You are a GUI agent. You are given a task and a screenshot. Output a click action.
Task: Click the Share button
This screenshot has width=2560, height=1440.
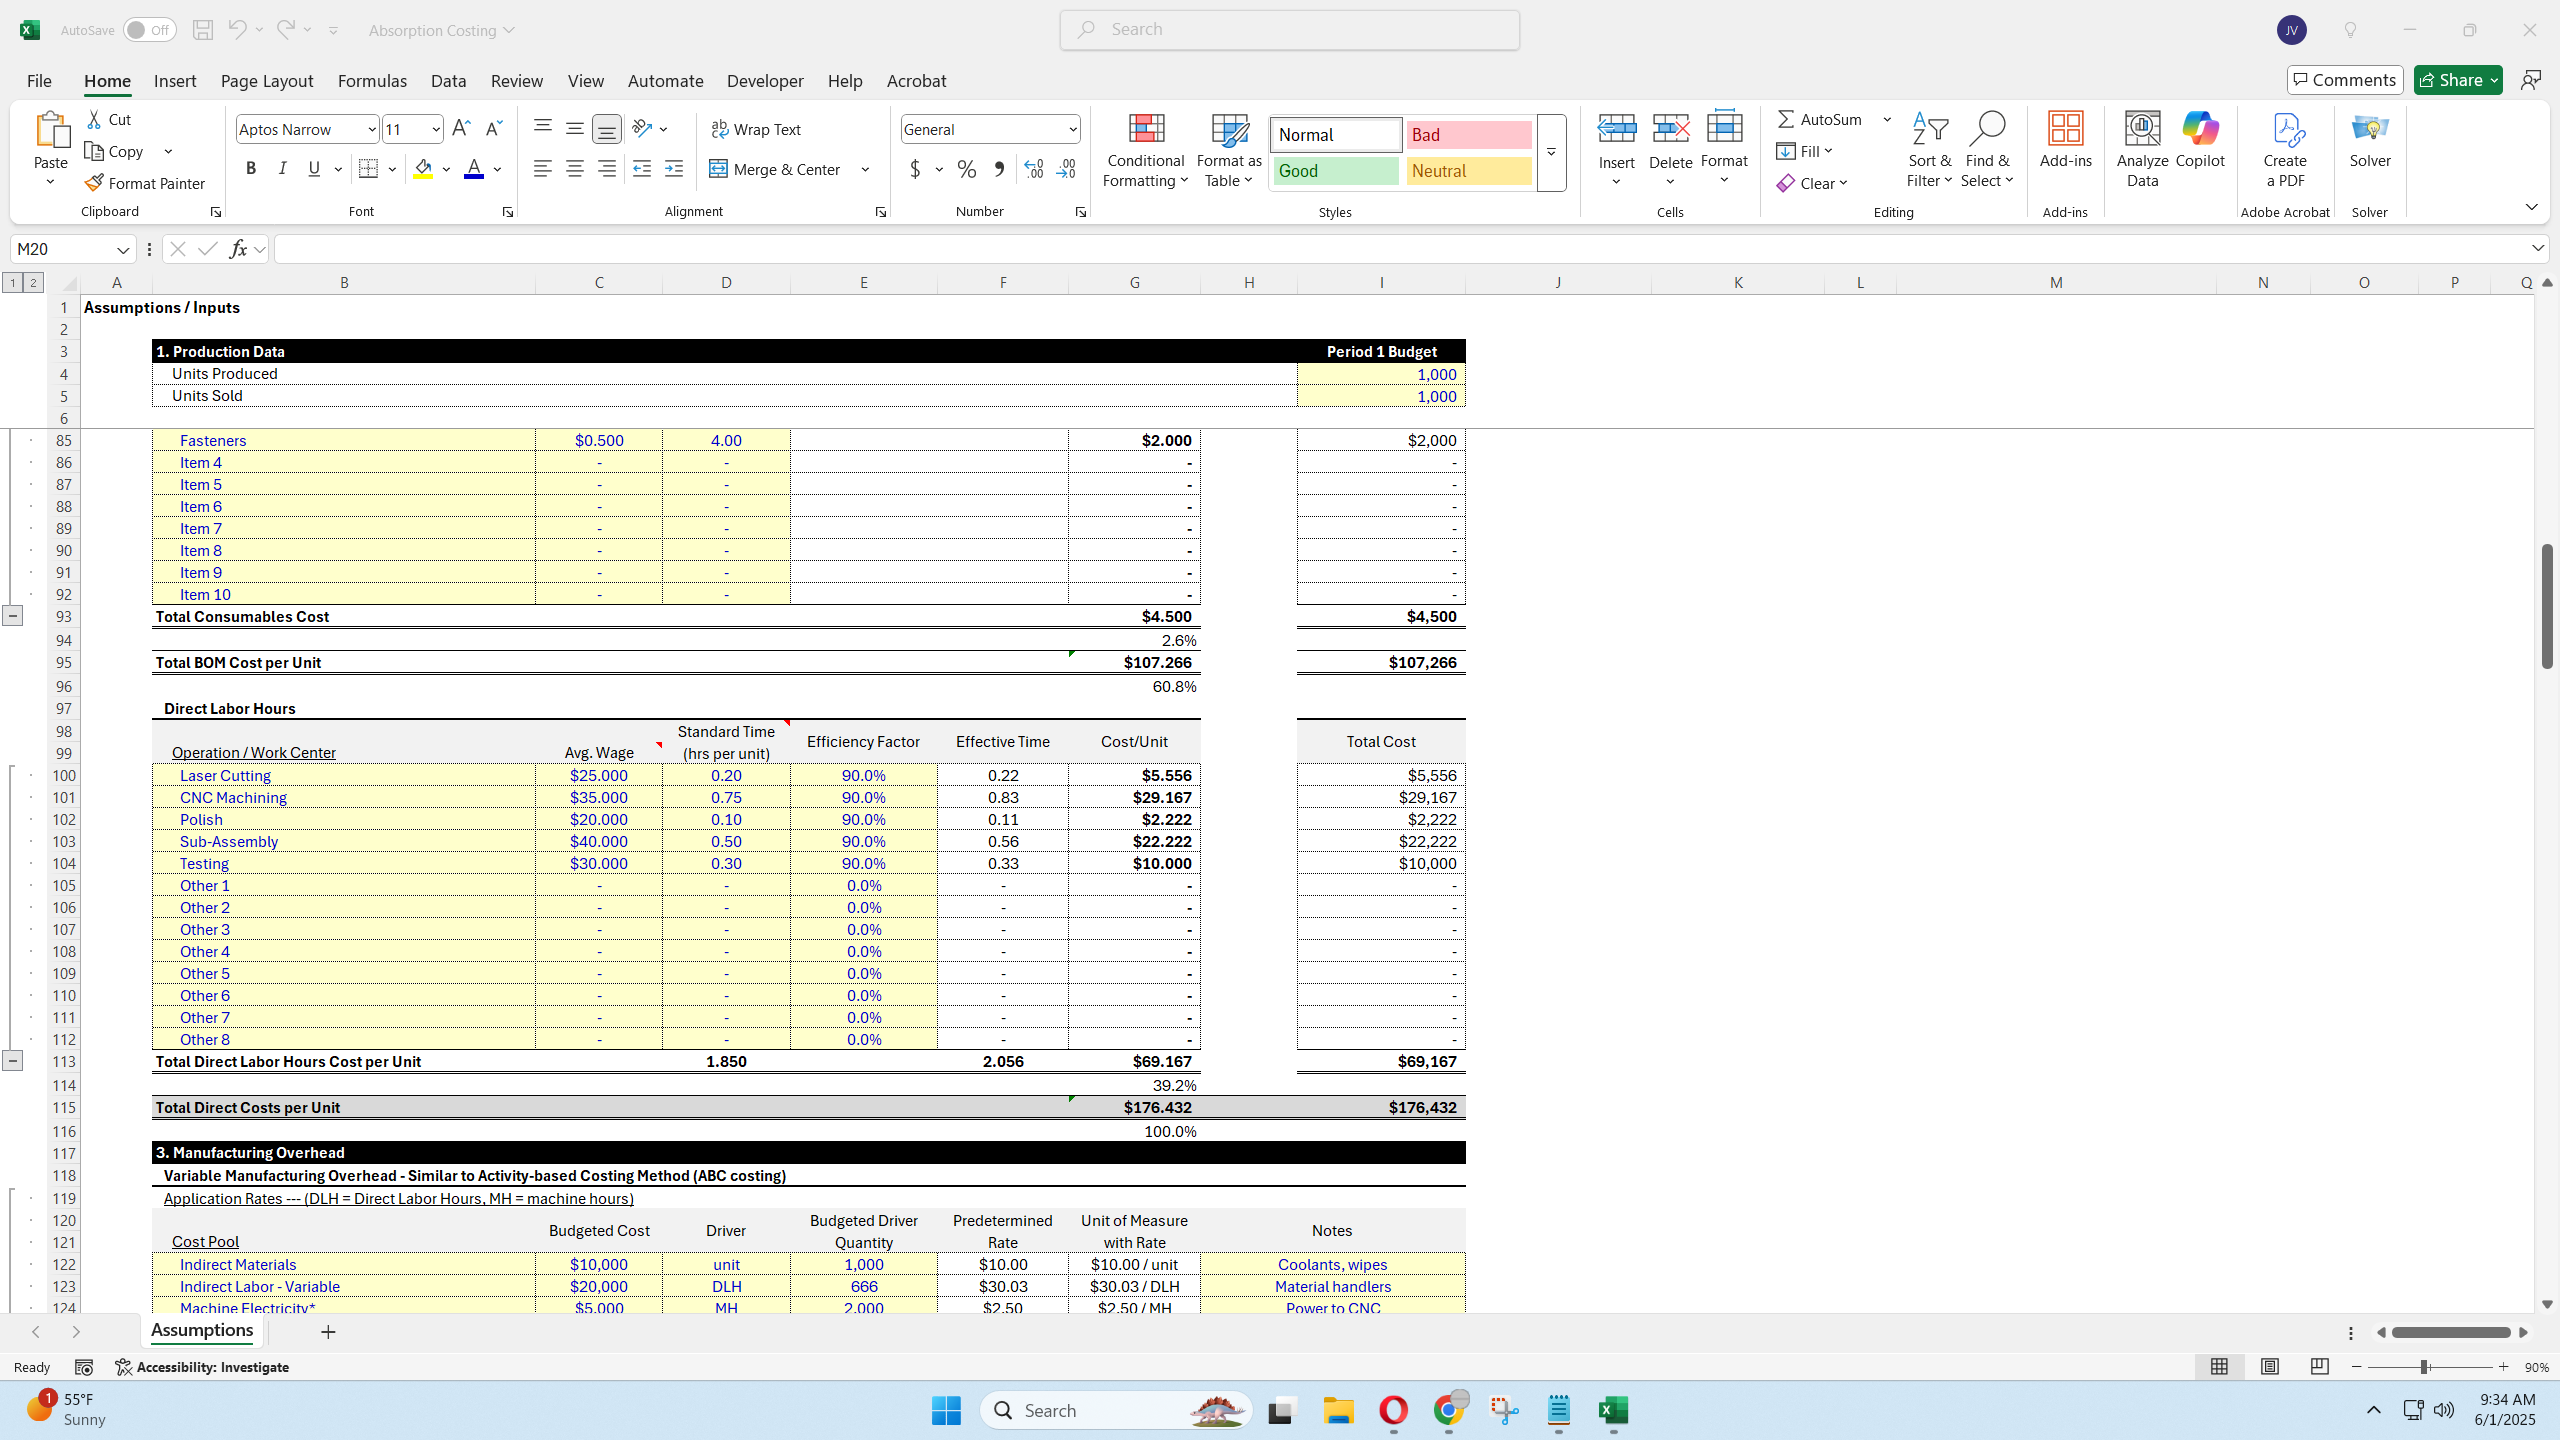coord(2457,79)
